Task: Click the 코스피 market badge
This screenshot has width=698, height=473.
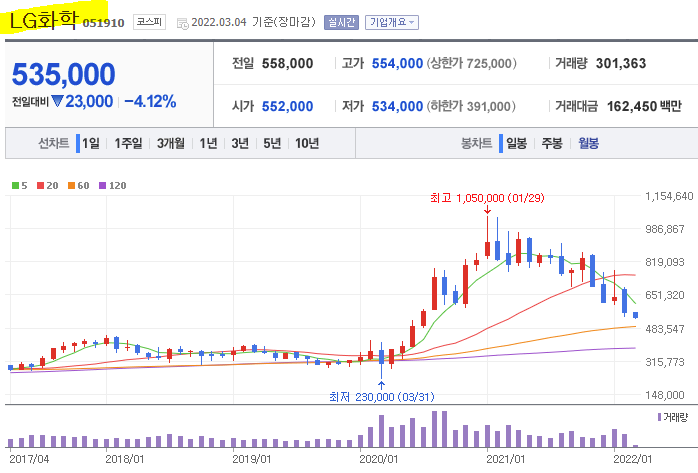Action: pos(150,22)
